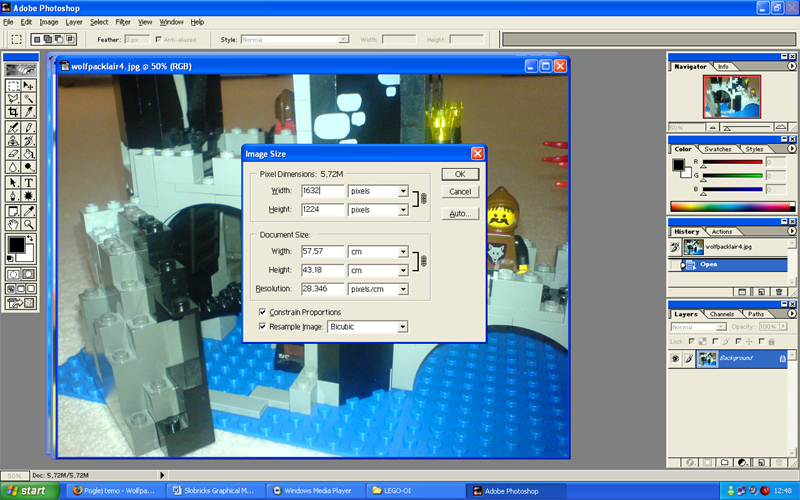This screenshot has width=800, height=500.
Task: Click new adjustment layer icon in Layers palette
Action: [742, 462]
